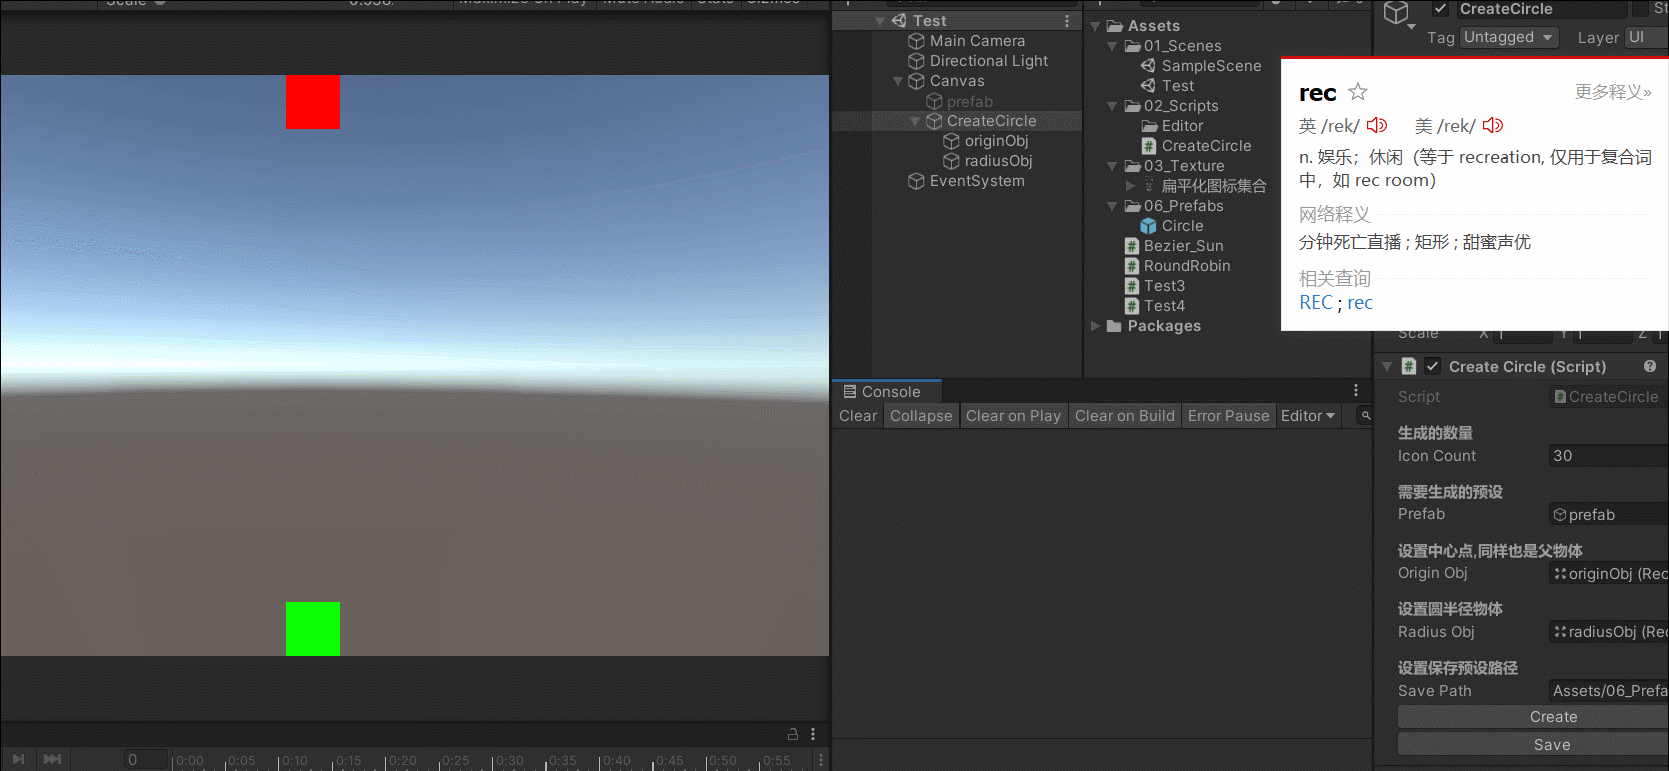Toggle the CreateCircle GameObject active checkbox
Image resolution: width=1669 pixels, height=771 pixels.
coord(1441,9)
